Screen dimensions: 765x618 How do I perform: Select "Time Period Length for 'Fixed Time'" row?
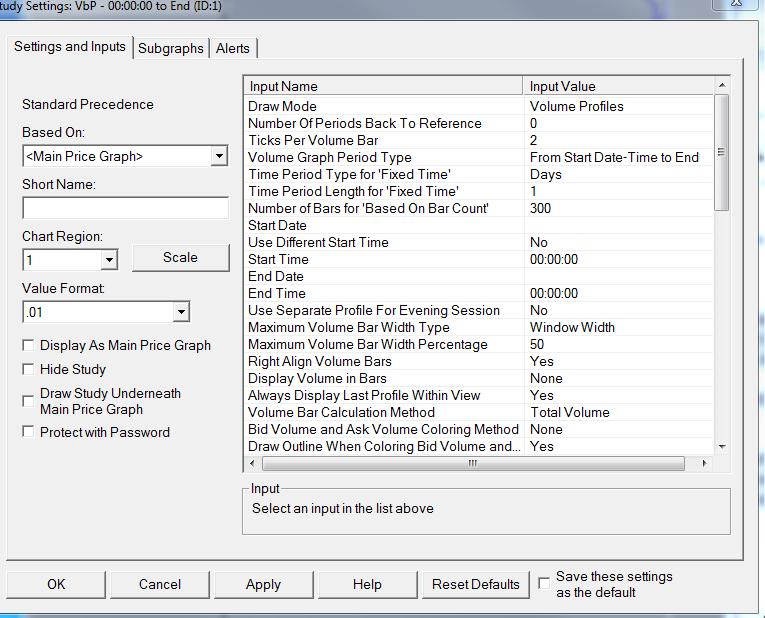[479, 191]
